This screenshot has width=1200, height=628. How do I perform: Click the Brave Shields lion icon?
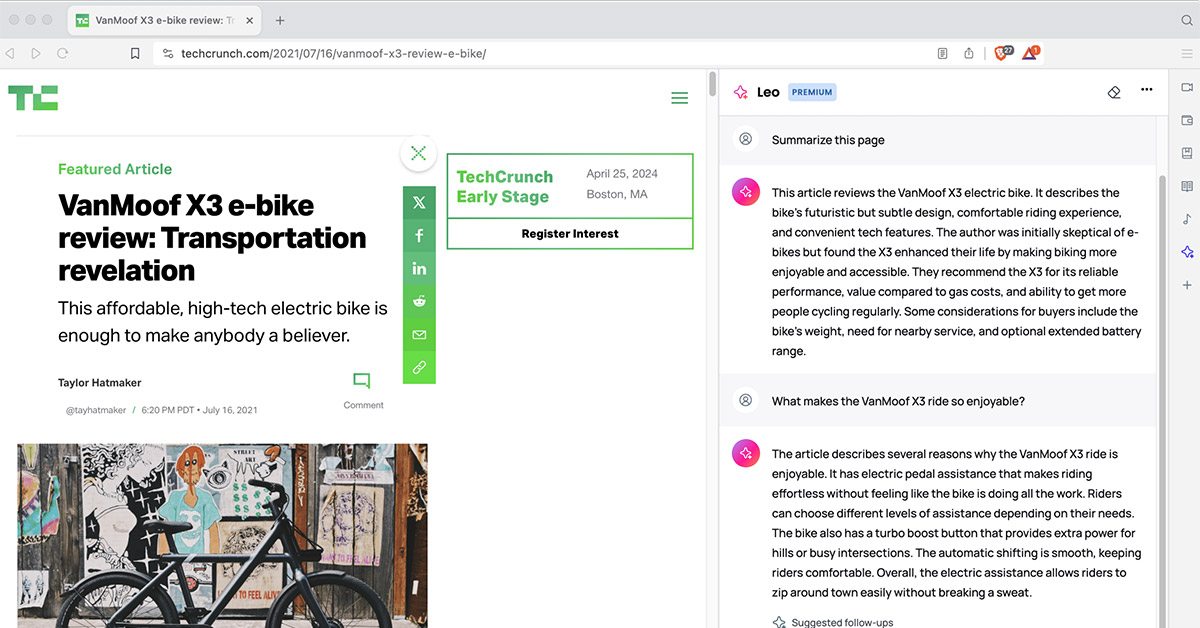click(x=1001, y=54)
